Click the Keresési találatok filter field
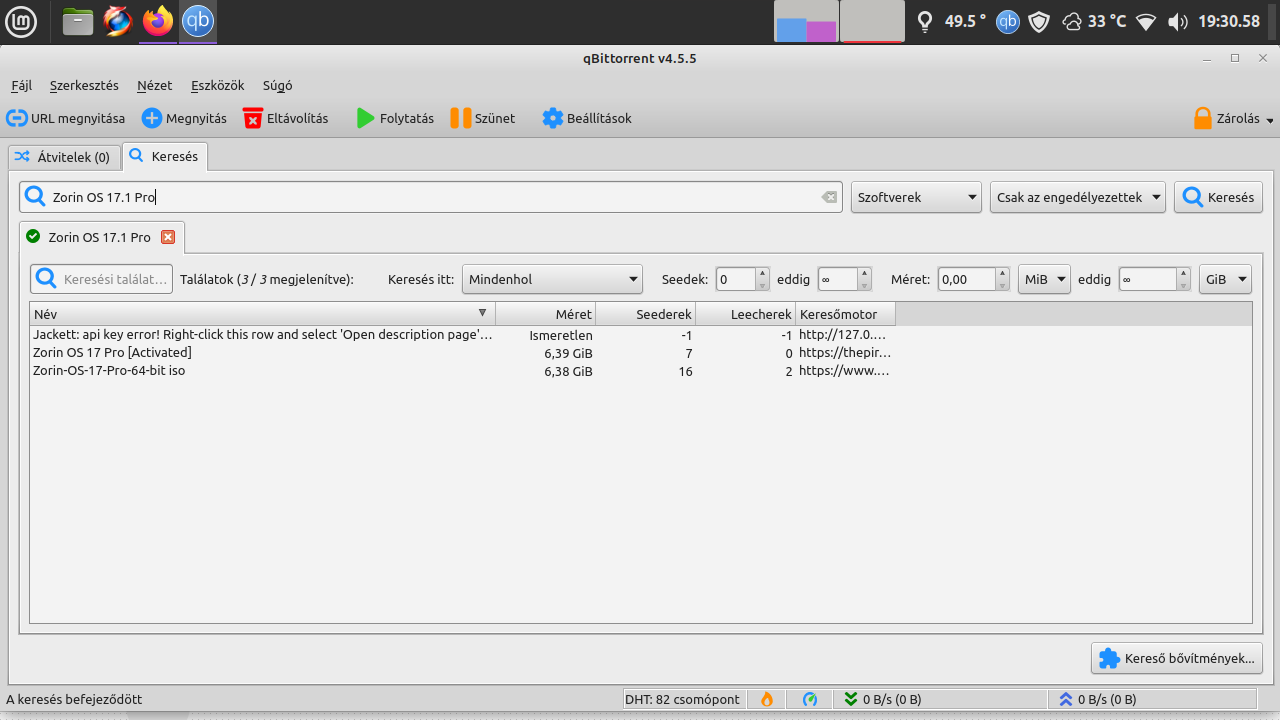 coord(101,279)
